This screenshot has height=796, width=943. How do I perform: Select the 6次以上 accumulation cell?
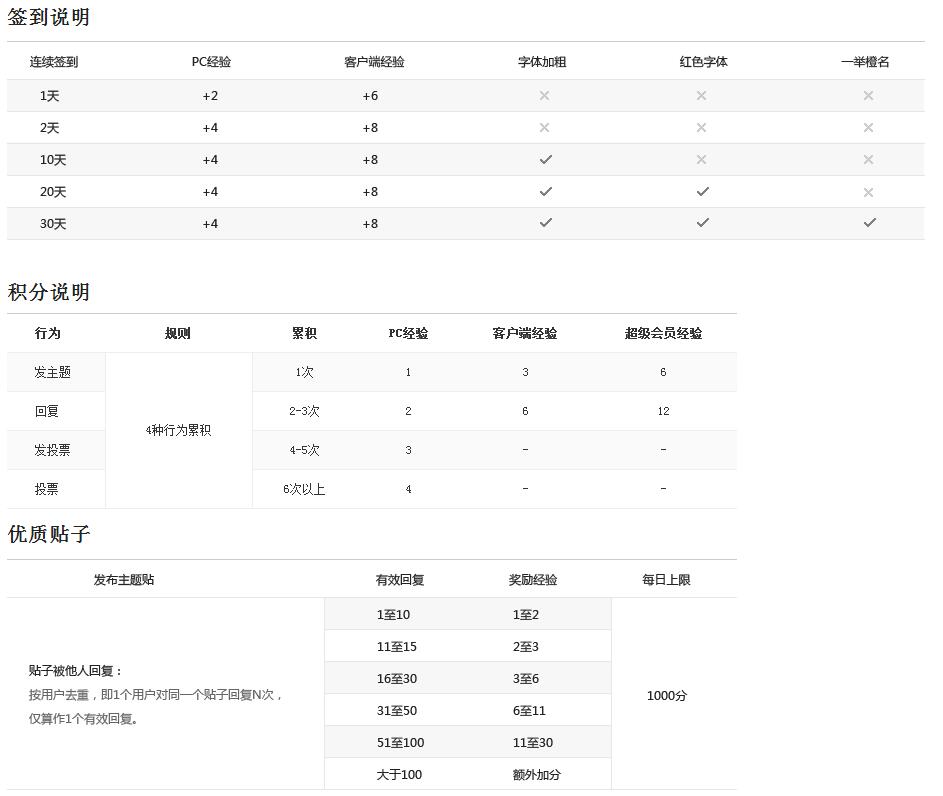click(304, 490)
